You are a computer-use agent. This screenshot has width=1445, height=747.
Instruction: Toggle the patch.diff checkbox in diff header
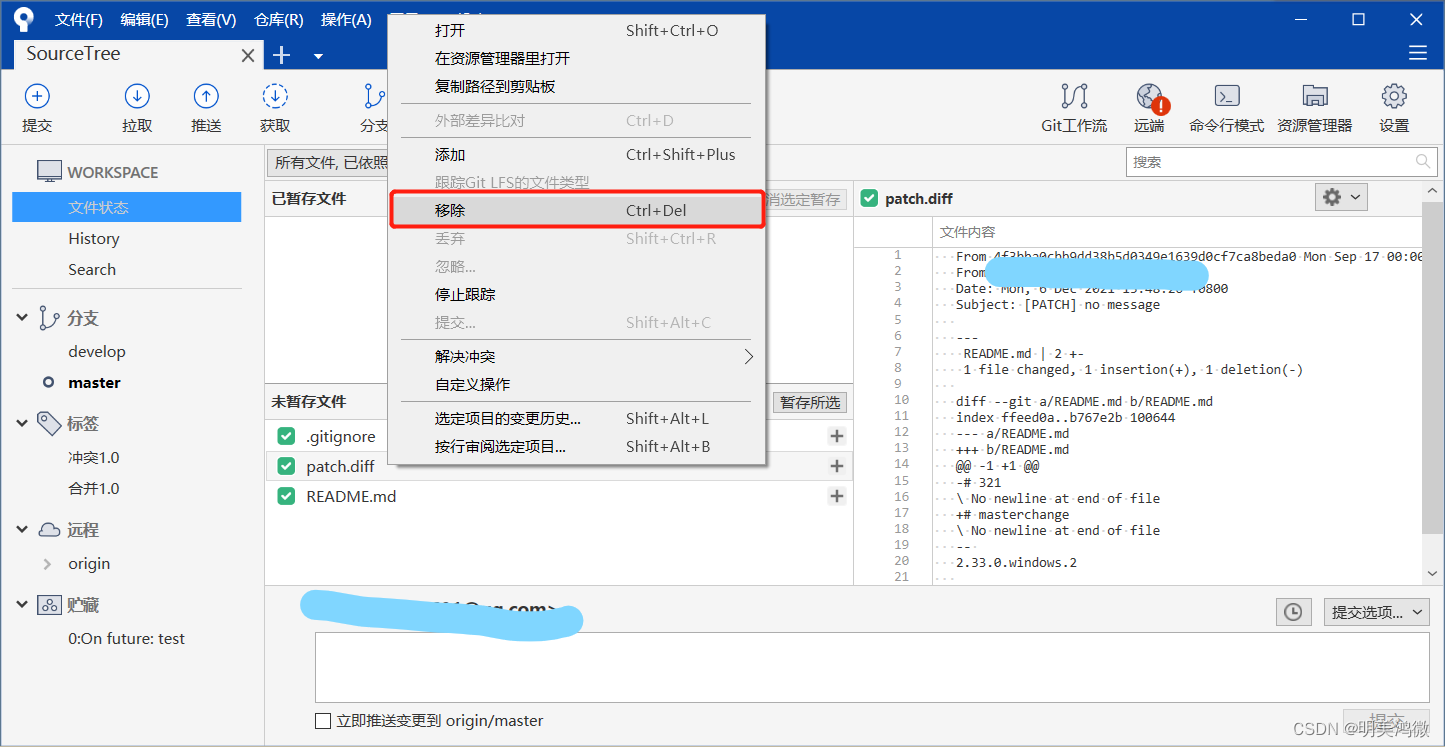pyautogui.click(x=869, y=198)
